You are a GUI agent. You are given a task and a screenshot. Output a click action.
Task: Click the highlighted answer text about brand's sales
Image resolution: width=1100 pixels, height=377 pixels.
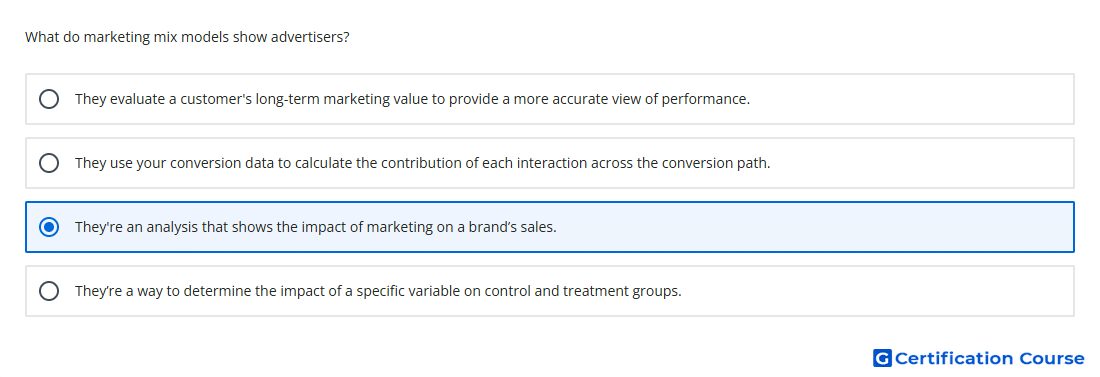(x=316, y=227)
